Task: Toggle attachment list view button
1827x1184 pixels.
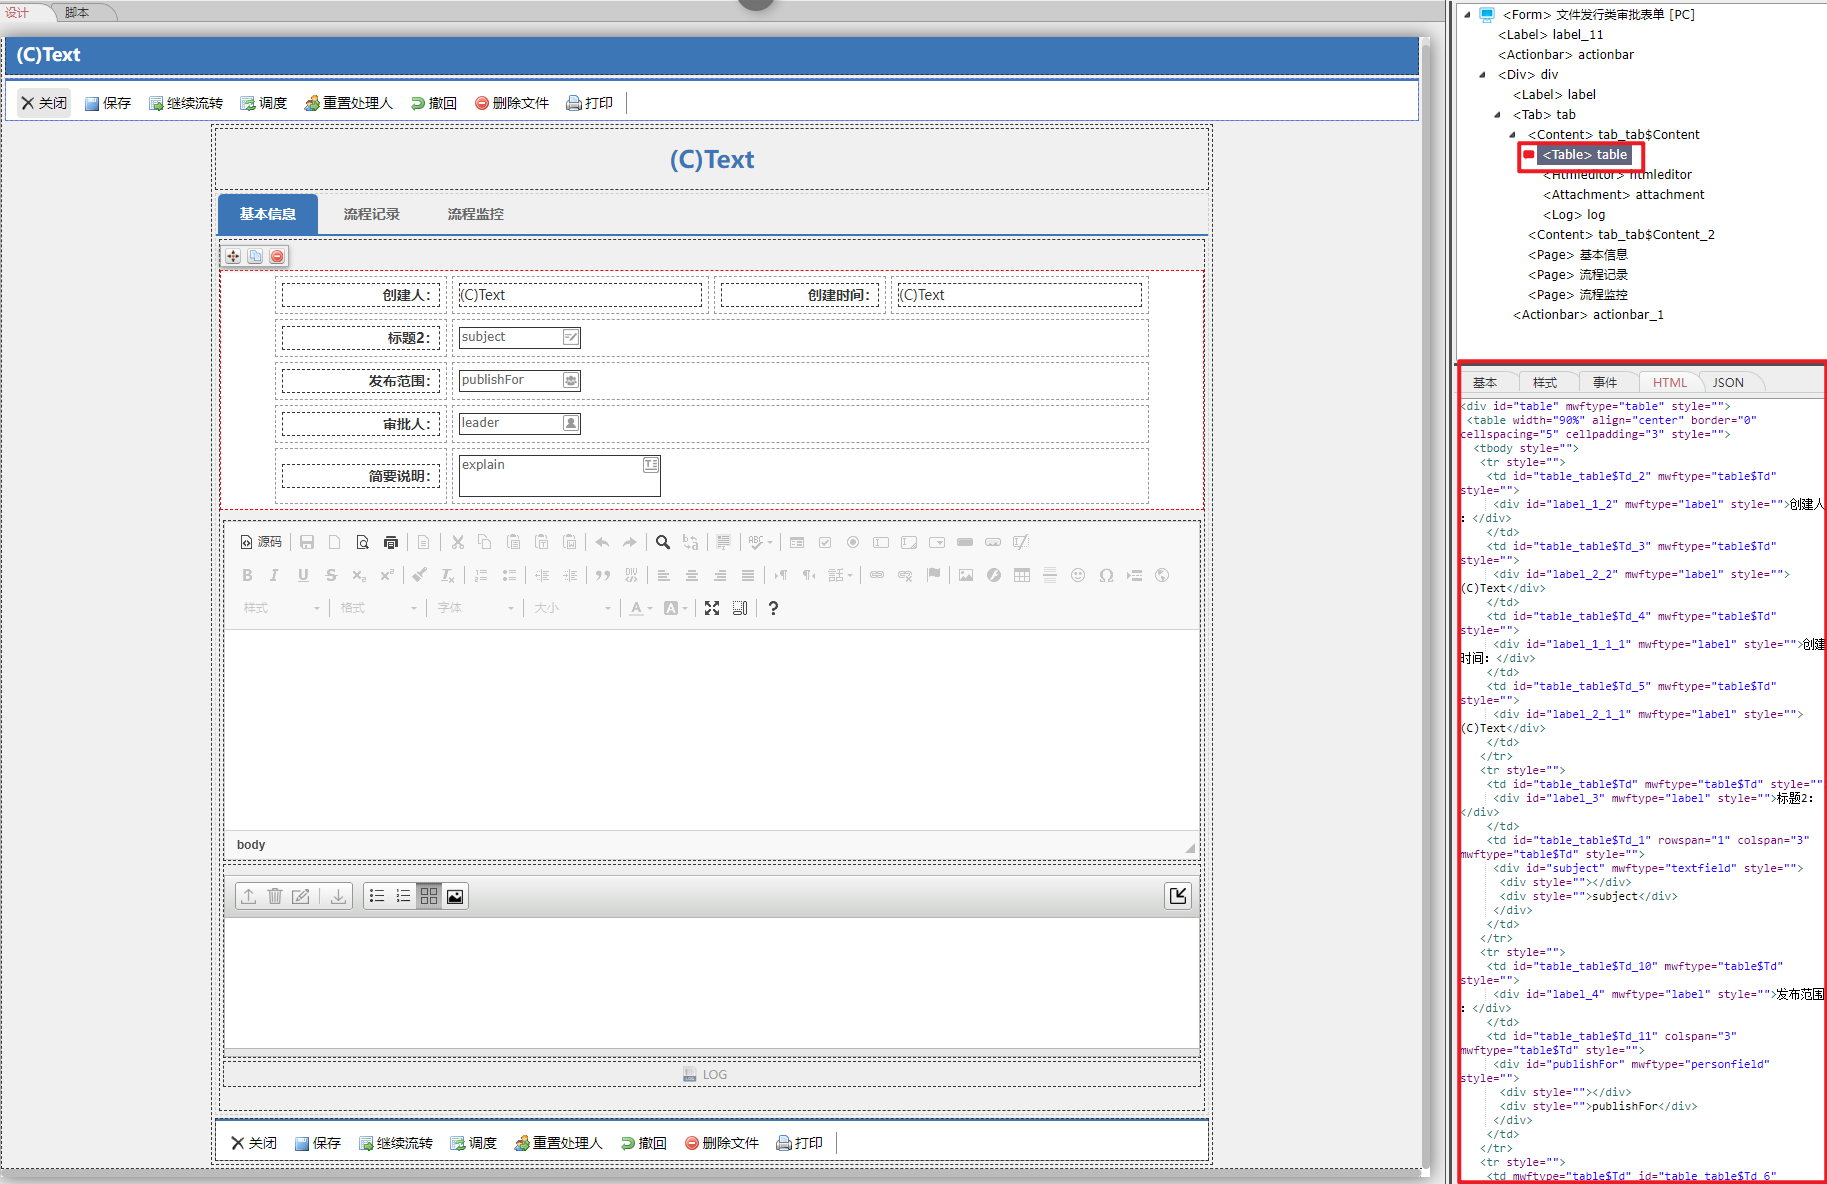Action: (x=377, y=896)
